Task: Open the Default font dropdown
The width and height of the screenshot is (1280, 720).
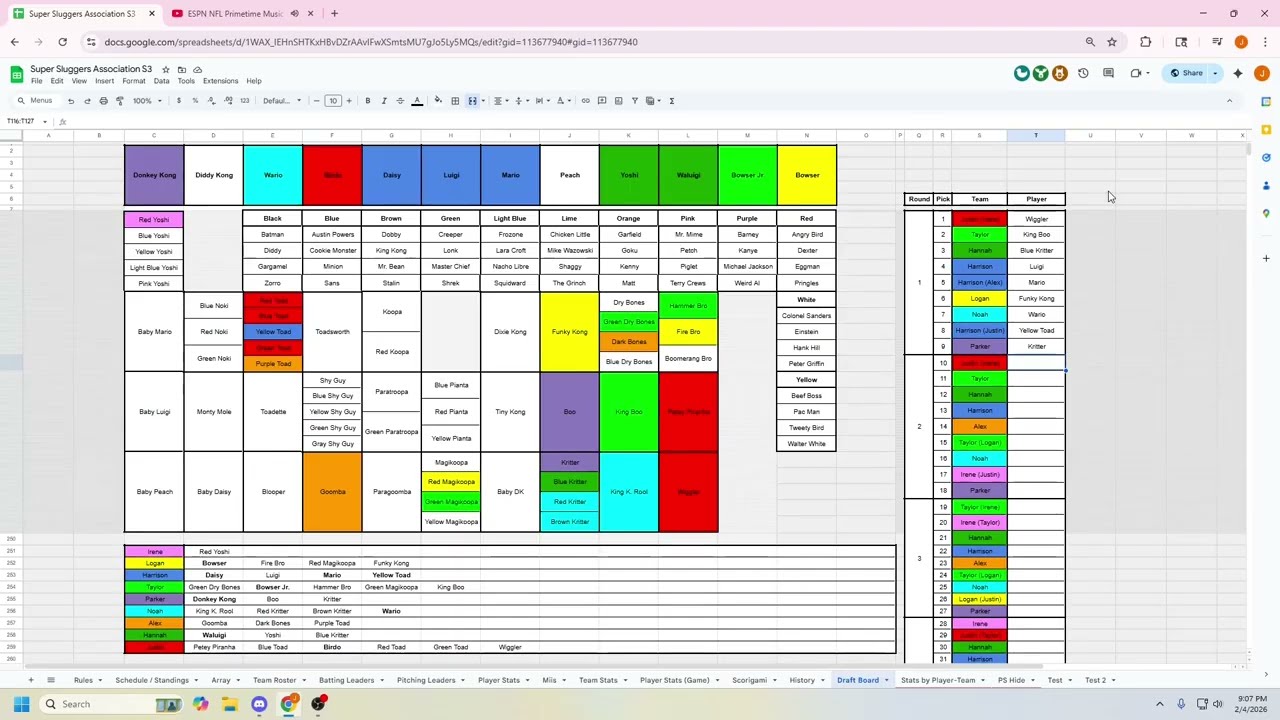Action: coord(282,101)
